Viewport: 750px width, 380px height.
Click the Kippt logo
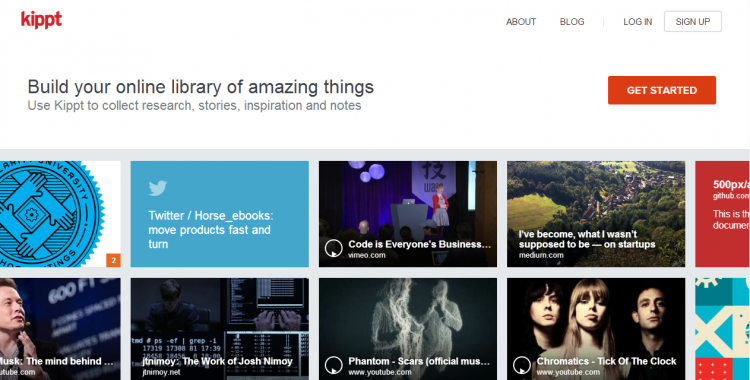tap(41, 20)
